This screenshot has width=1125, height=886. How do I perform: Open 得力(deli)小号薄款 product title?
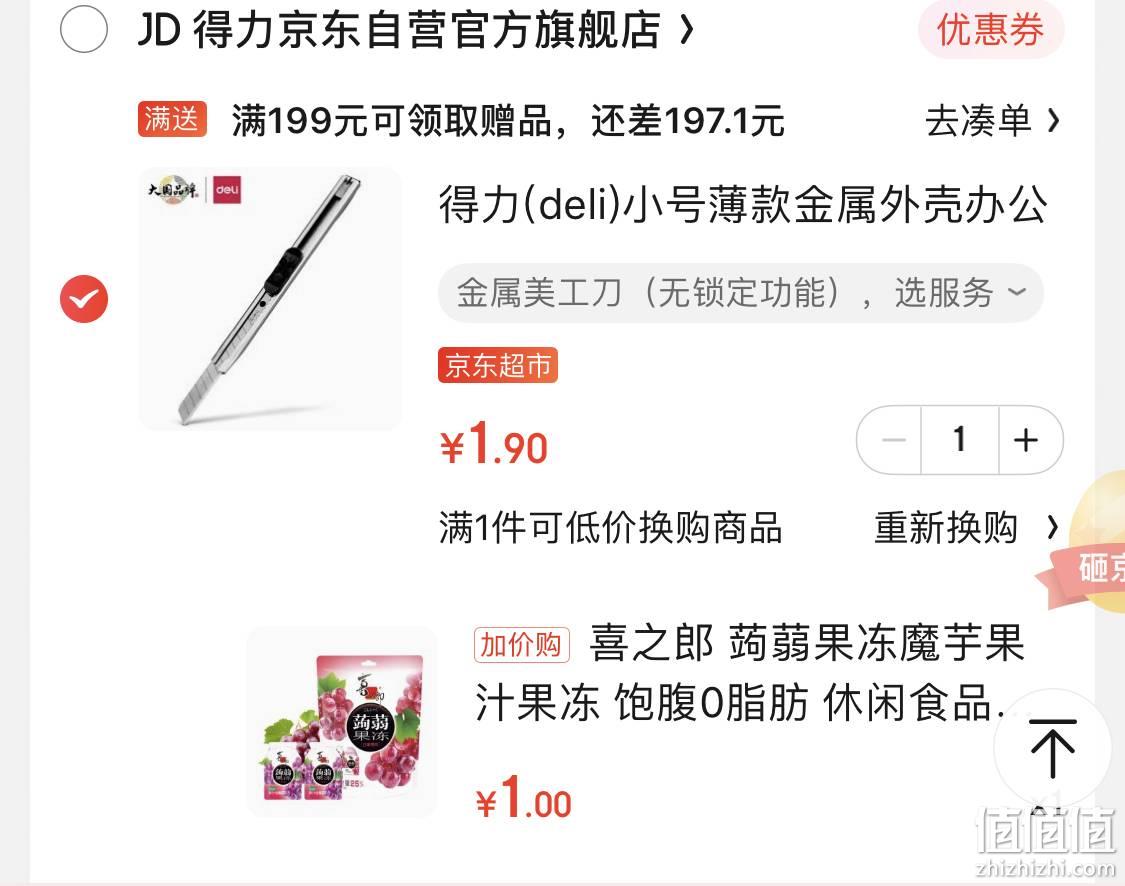(743, 204)
